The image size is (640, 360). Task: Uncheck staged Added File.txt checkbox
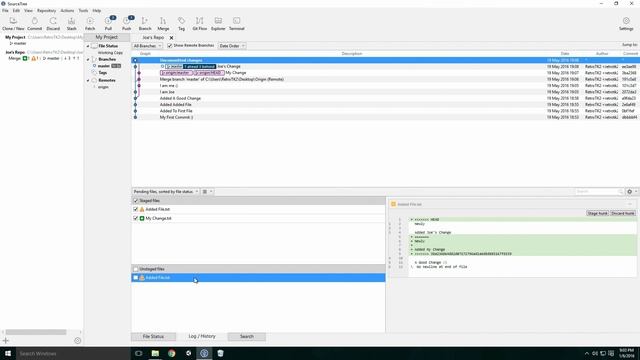[136, 209]
